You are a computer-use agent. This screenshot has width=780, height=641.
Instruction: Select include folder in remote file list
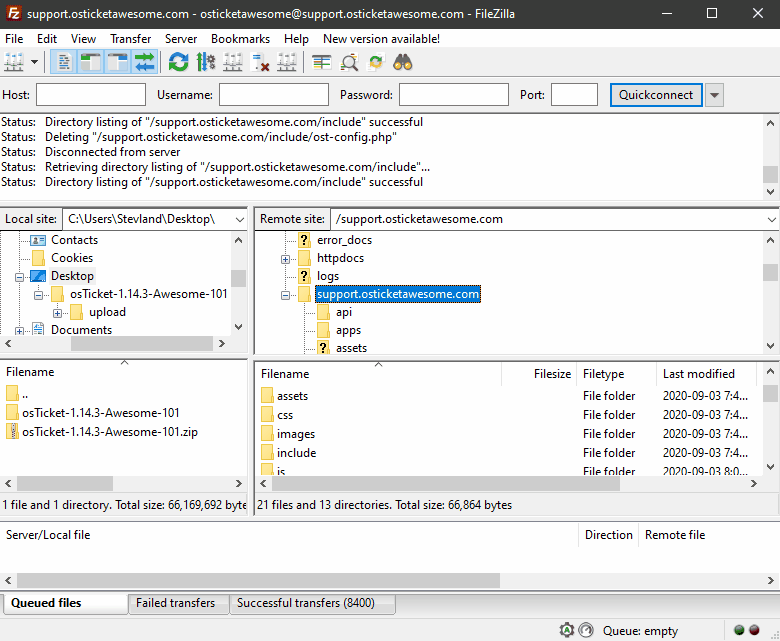pyautogui.click(x=296, y=453)
